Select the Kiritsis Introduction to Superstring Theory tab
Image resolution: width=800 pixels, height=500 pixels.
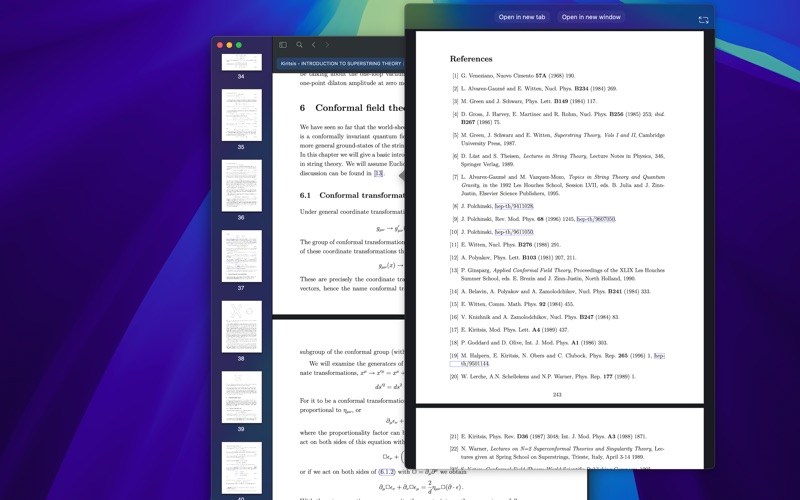(341, 63)
